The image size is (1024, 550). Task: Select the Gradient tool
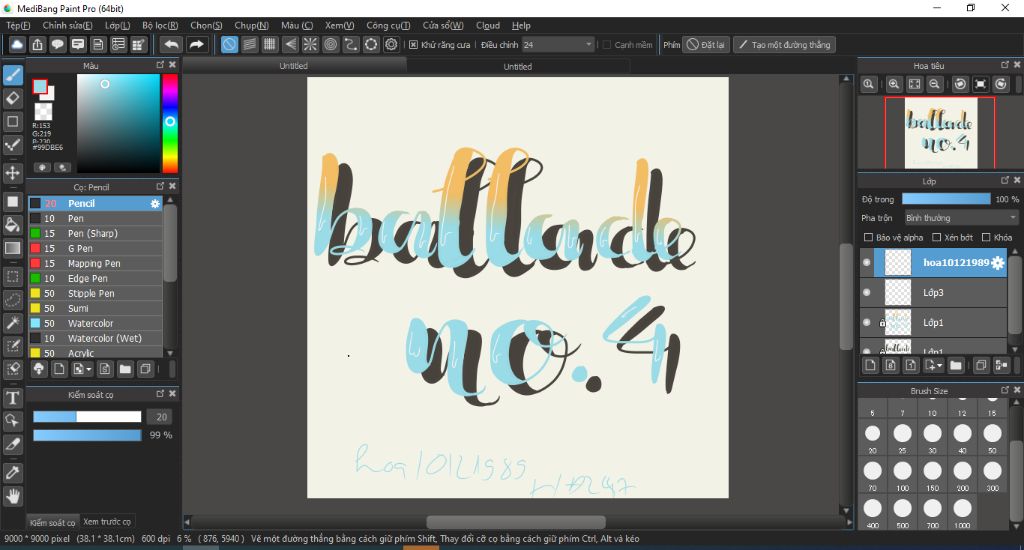[x=12, y=248]
